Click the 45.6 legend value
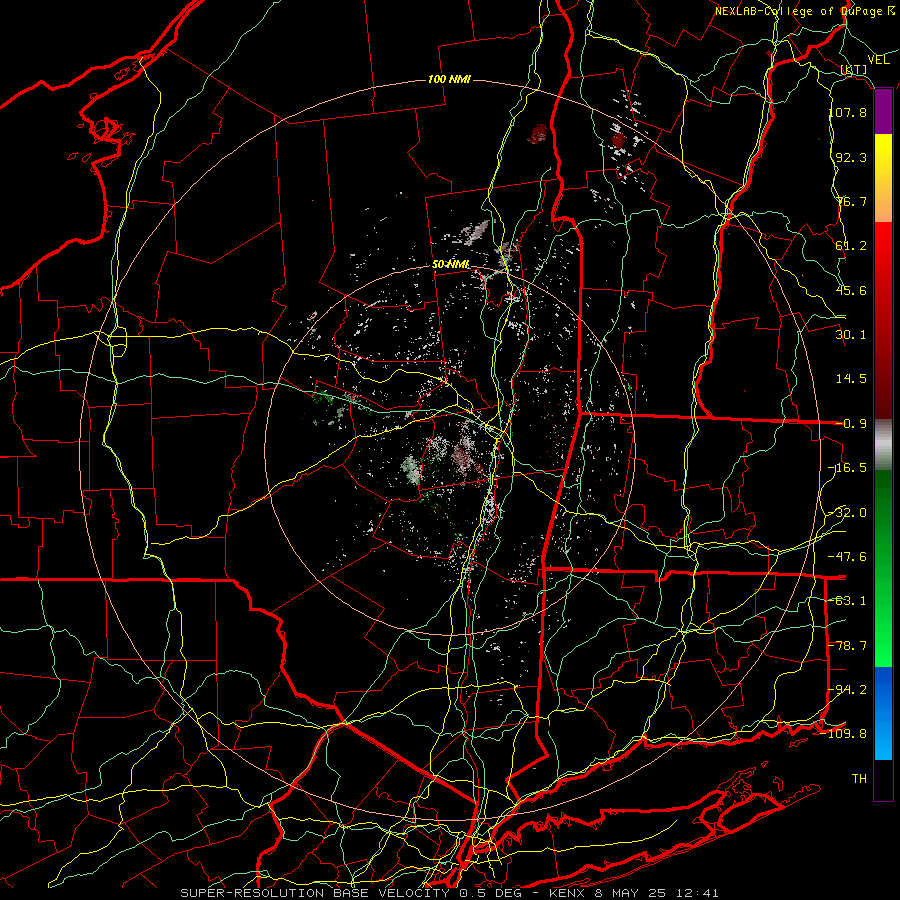Viewport: 900px width, 900px height. click(851, 290)
